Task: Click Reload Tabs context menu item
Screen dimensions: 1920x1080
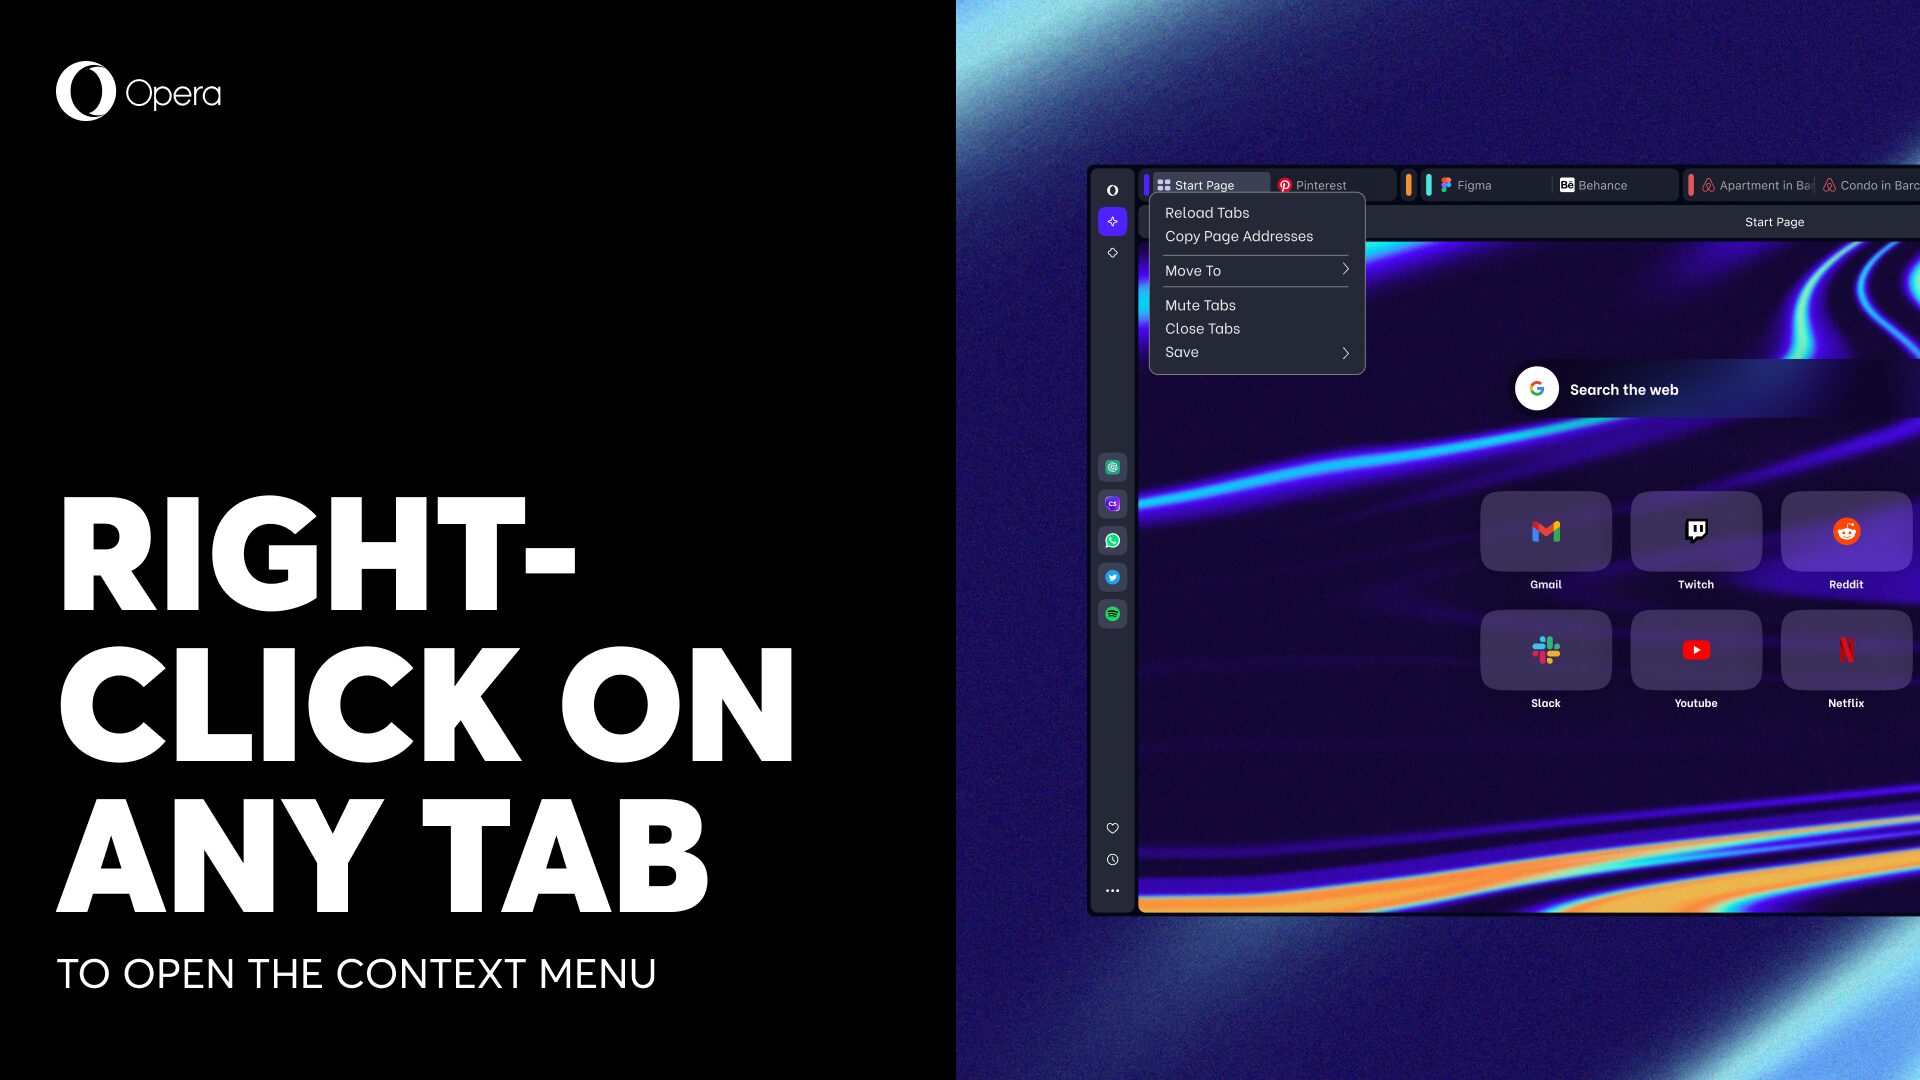Action: [1207, 212]
